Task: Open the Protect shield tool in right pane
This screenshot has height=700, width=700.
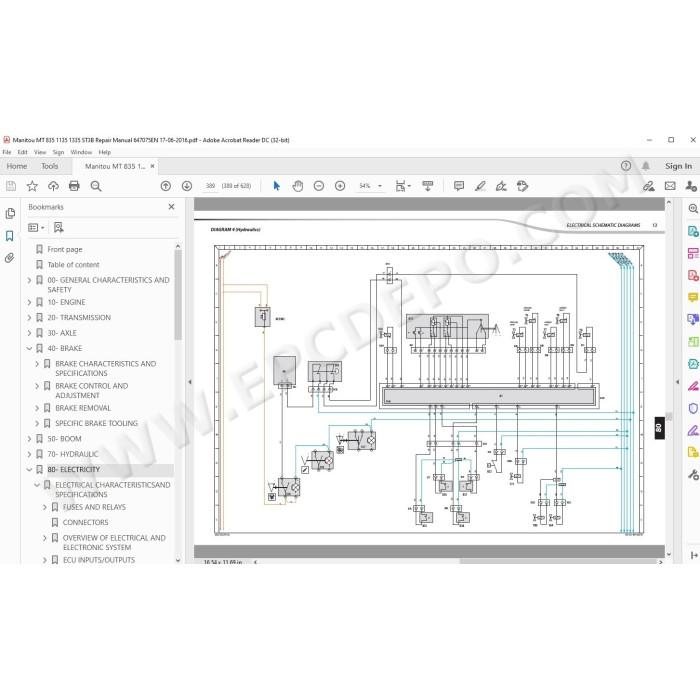Action: [x=693, y=408]
